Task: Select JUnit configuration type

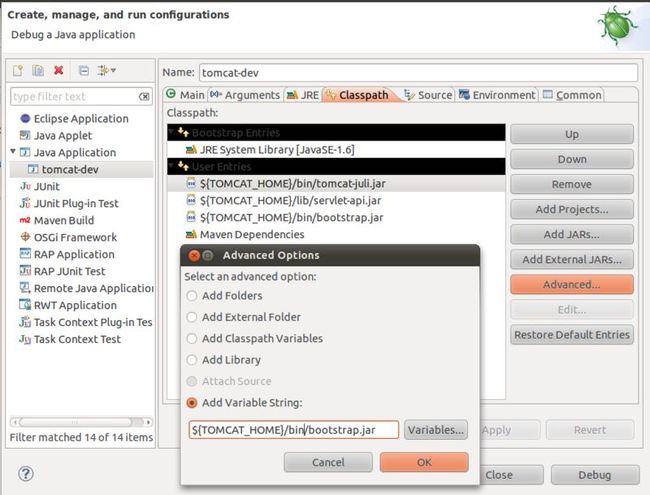Action: [46, 187]
